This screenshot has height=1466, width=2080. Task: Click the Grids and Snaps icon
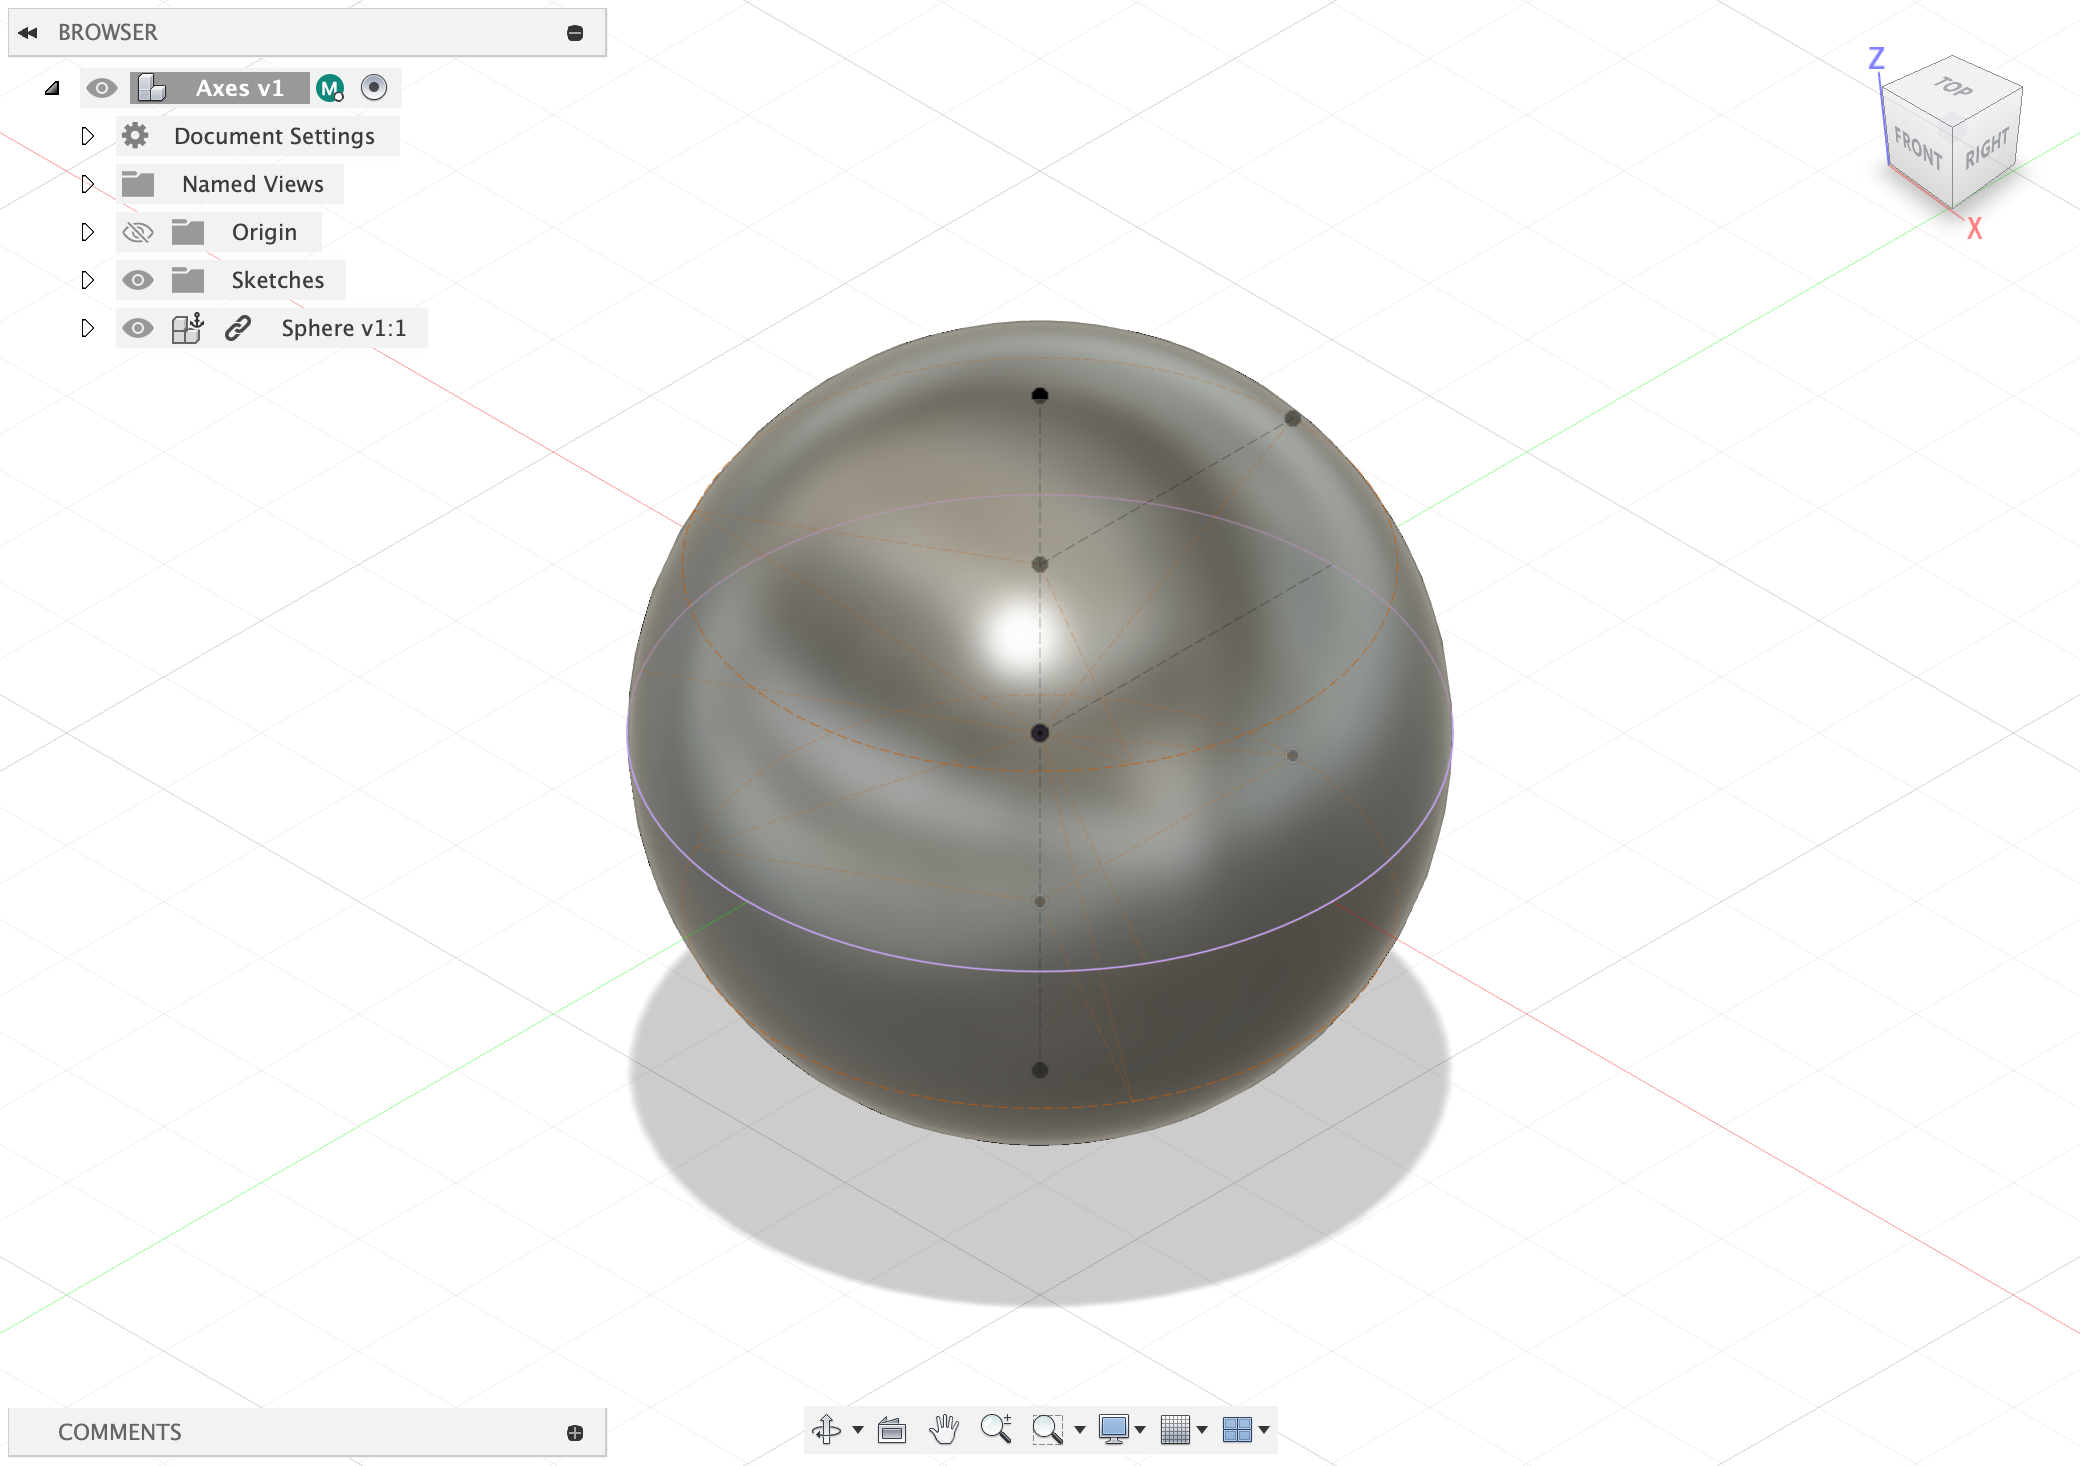[x=1175, y=1430]
